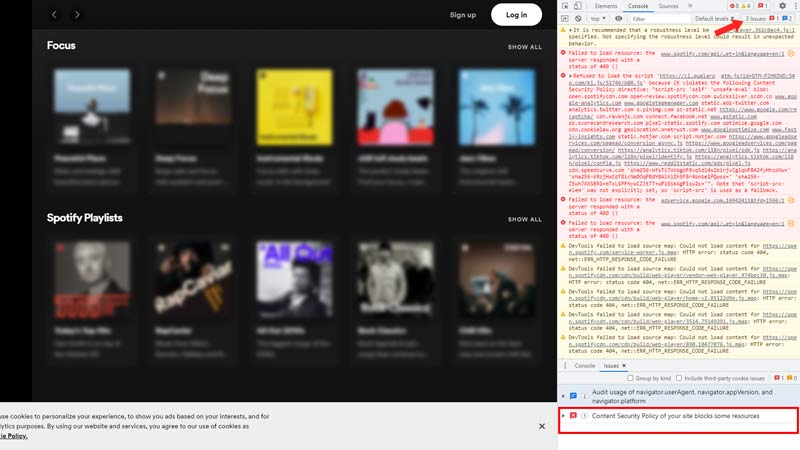Click the red error icon beside 'Refused to load the script'

[563, 76]
